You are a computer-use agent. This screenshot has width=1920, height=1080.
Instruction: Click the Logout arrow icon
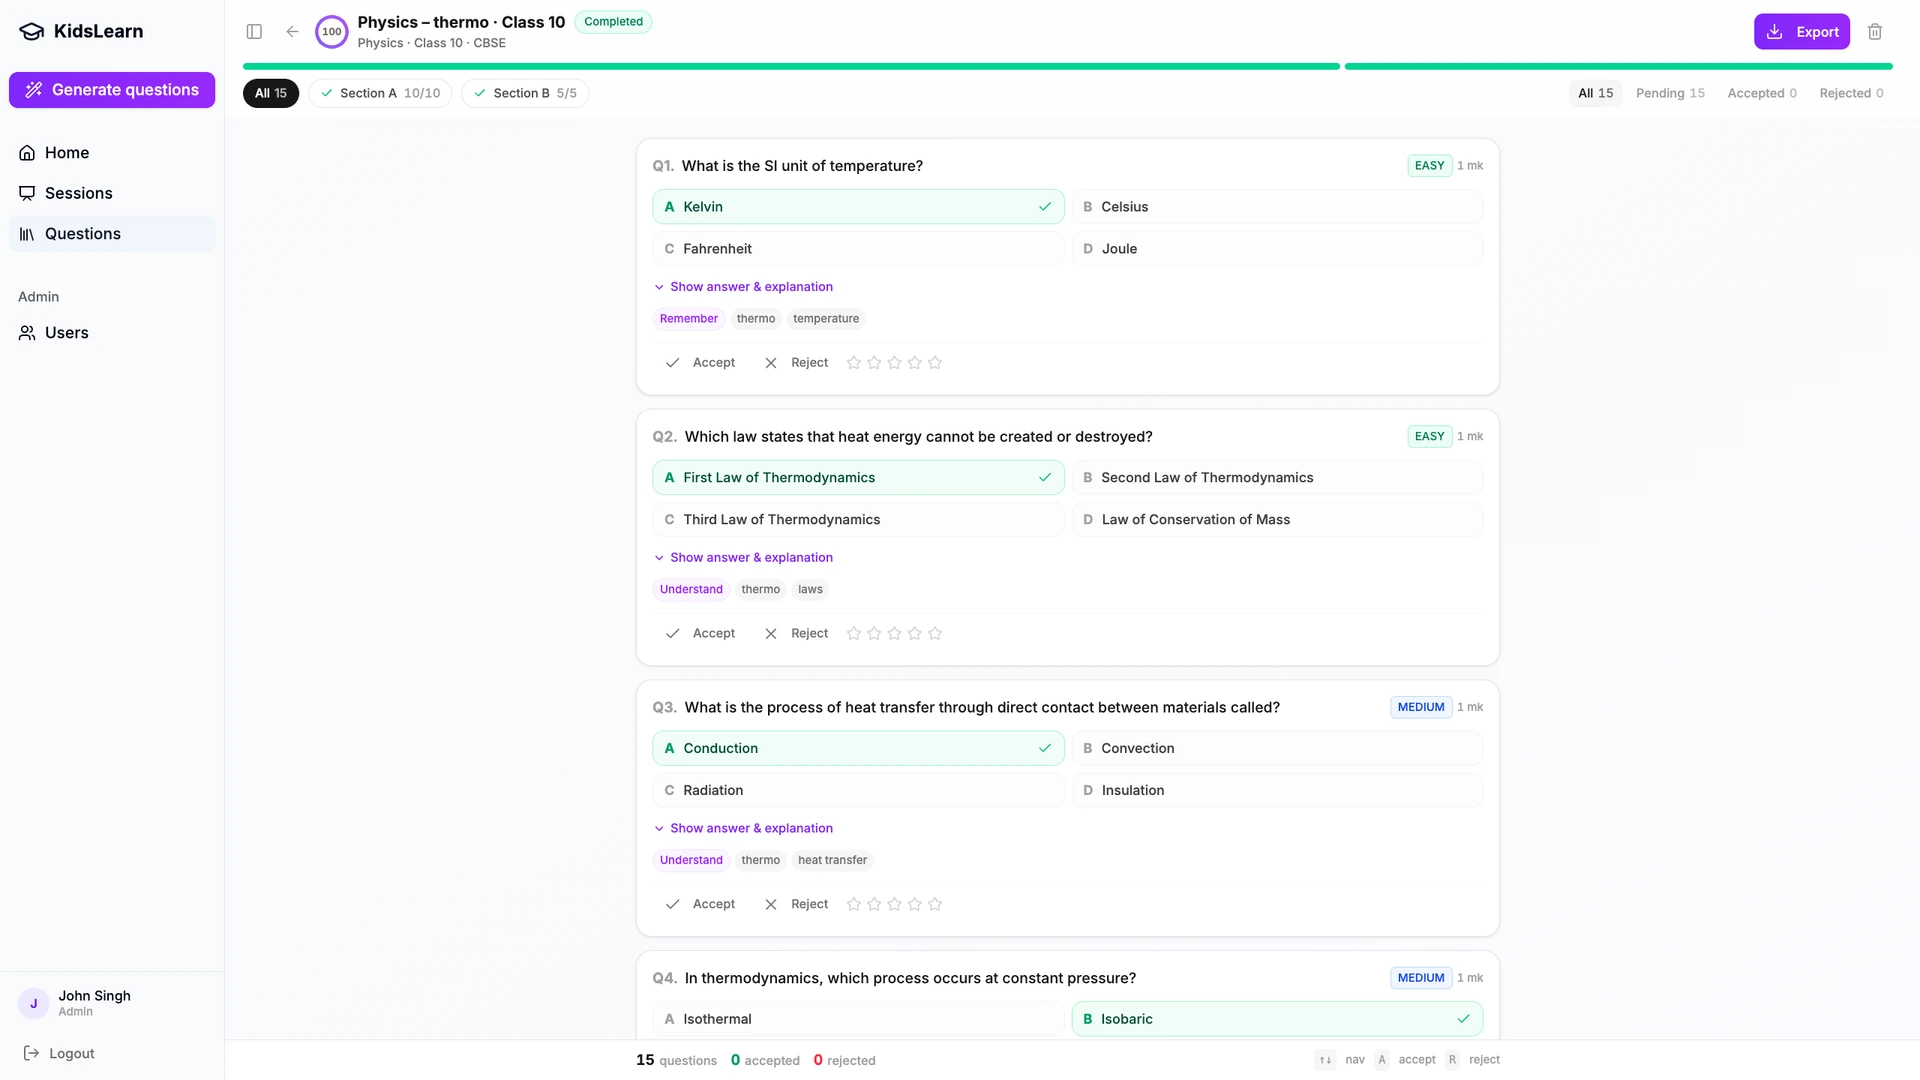coord(31,1053)
